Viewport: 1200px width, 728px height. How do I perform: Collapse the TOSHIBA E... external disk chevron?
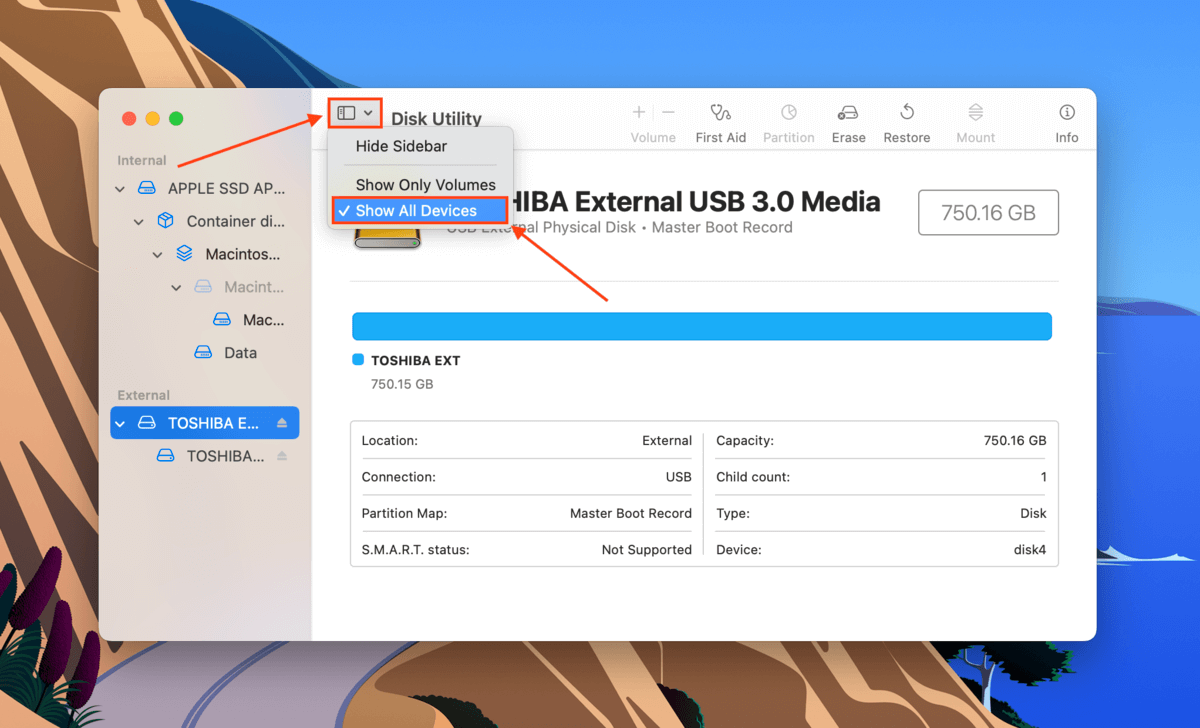(120, 423)
